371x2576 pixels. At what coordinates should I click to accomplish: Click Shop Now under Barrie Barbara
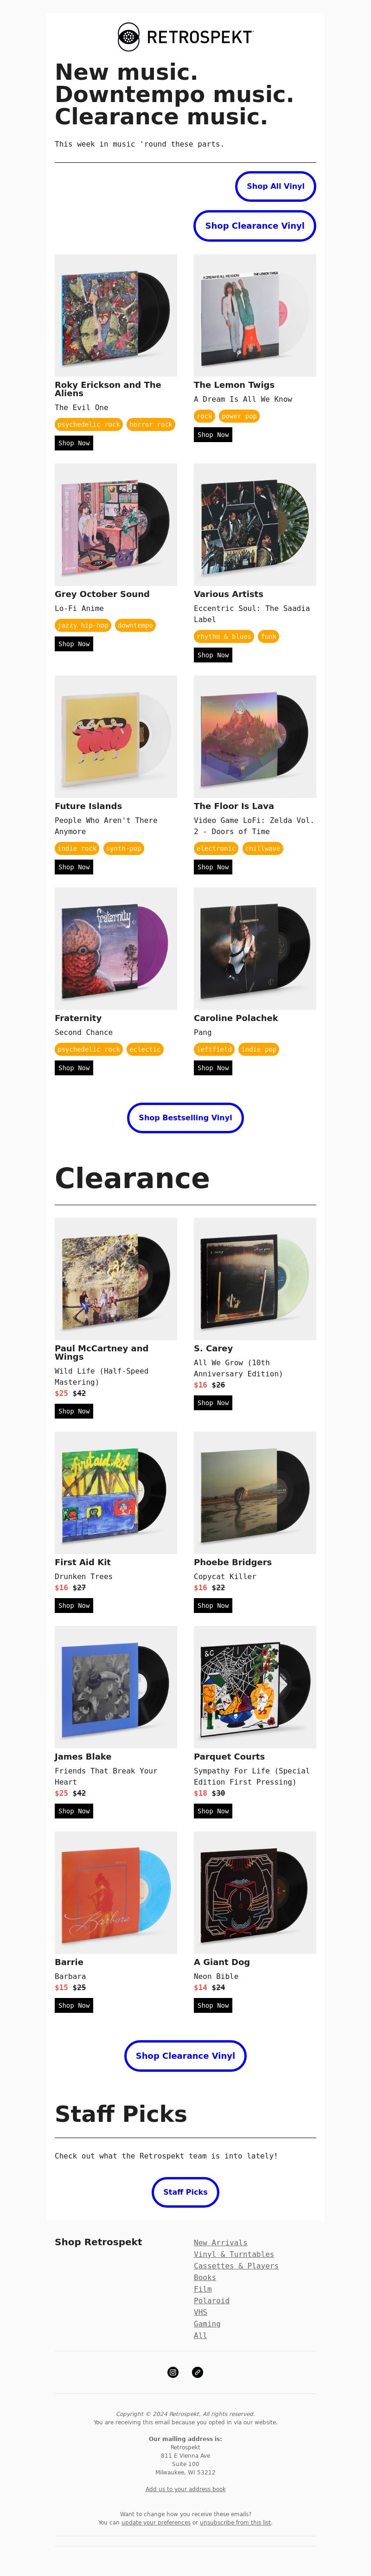(x=74, y=2005)
